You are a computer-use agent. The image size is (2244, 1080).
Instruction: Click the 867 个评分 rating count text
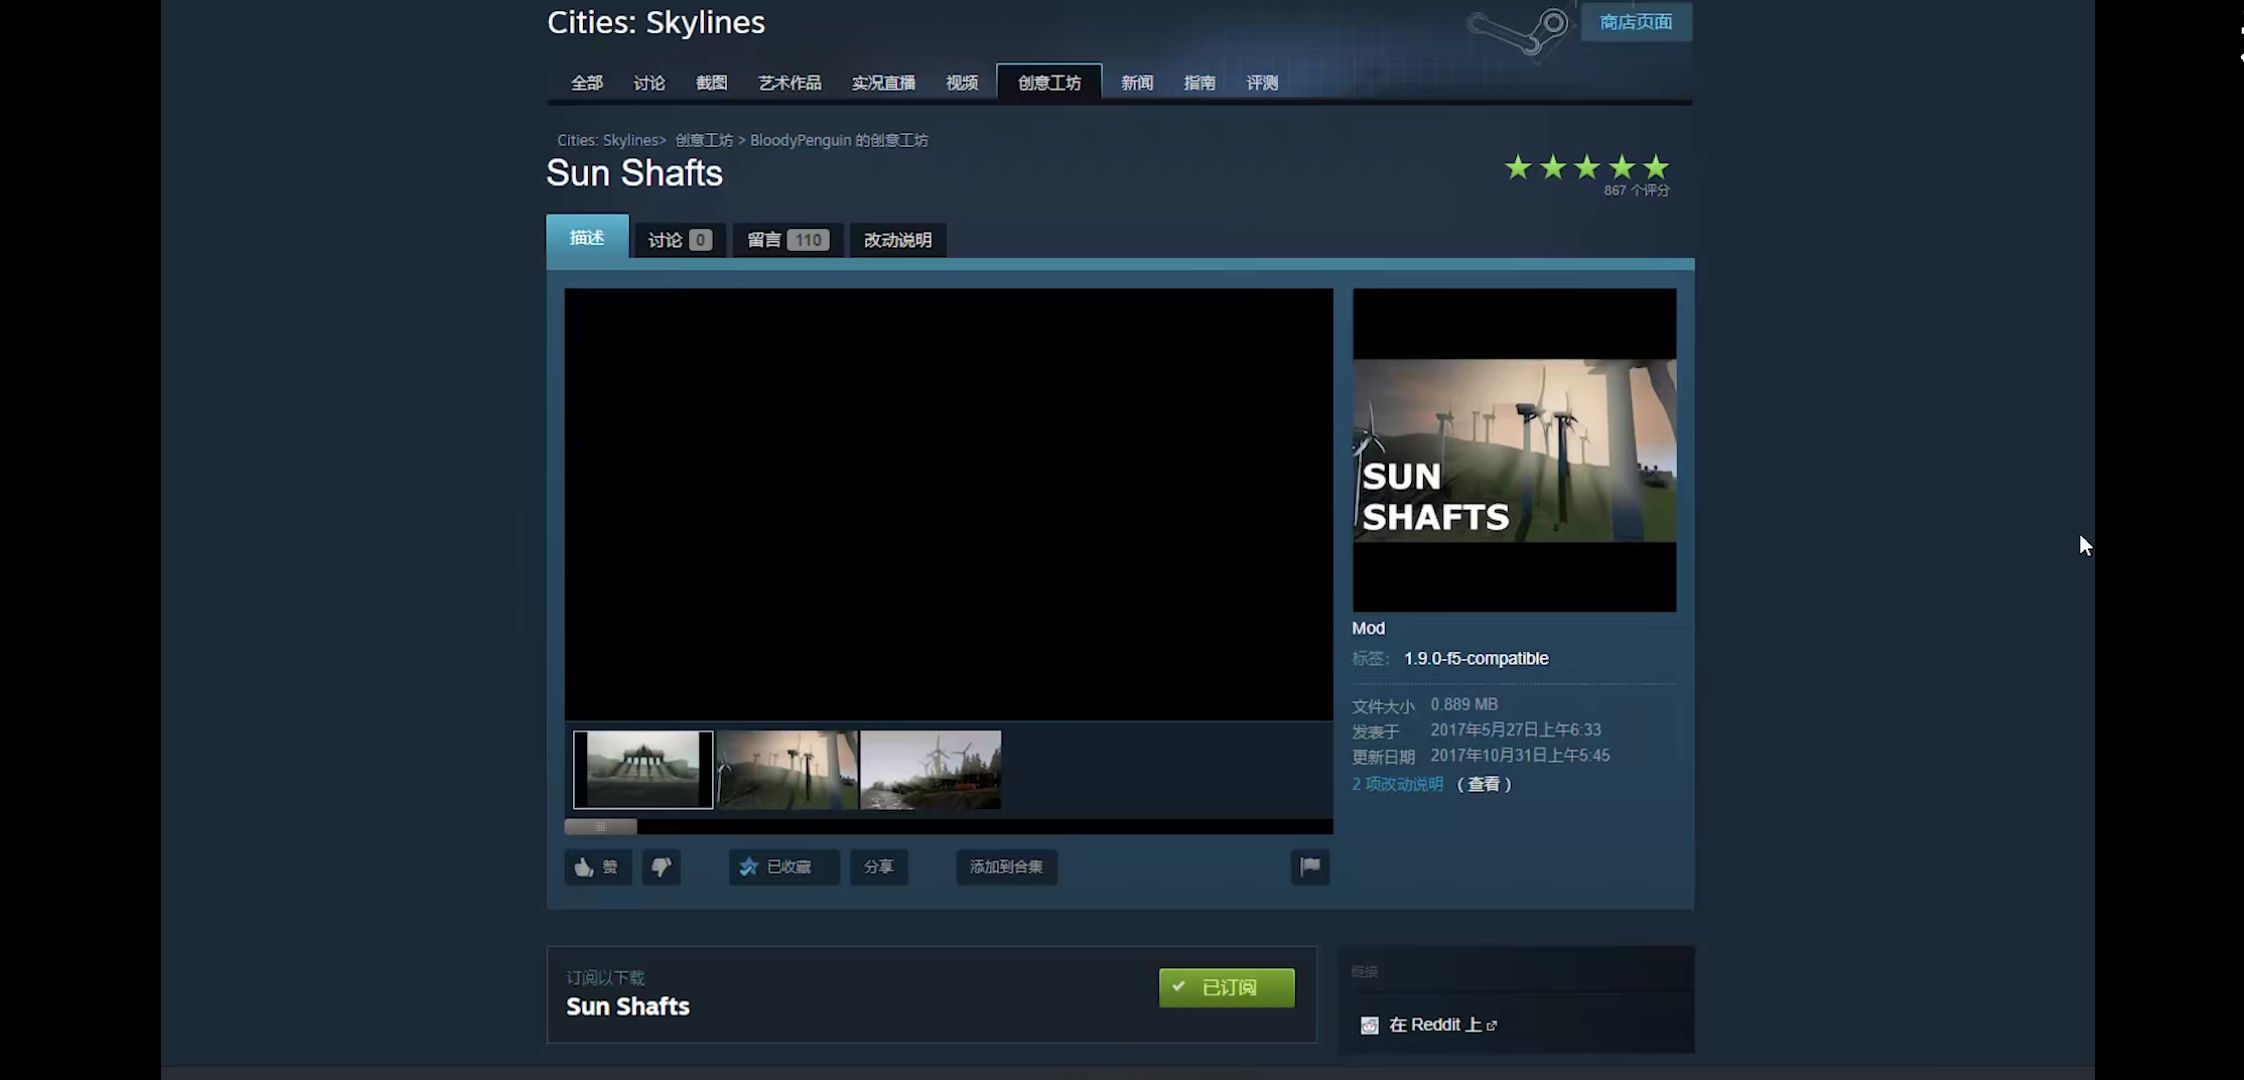click(x=1636, y=190)
